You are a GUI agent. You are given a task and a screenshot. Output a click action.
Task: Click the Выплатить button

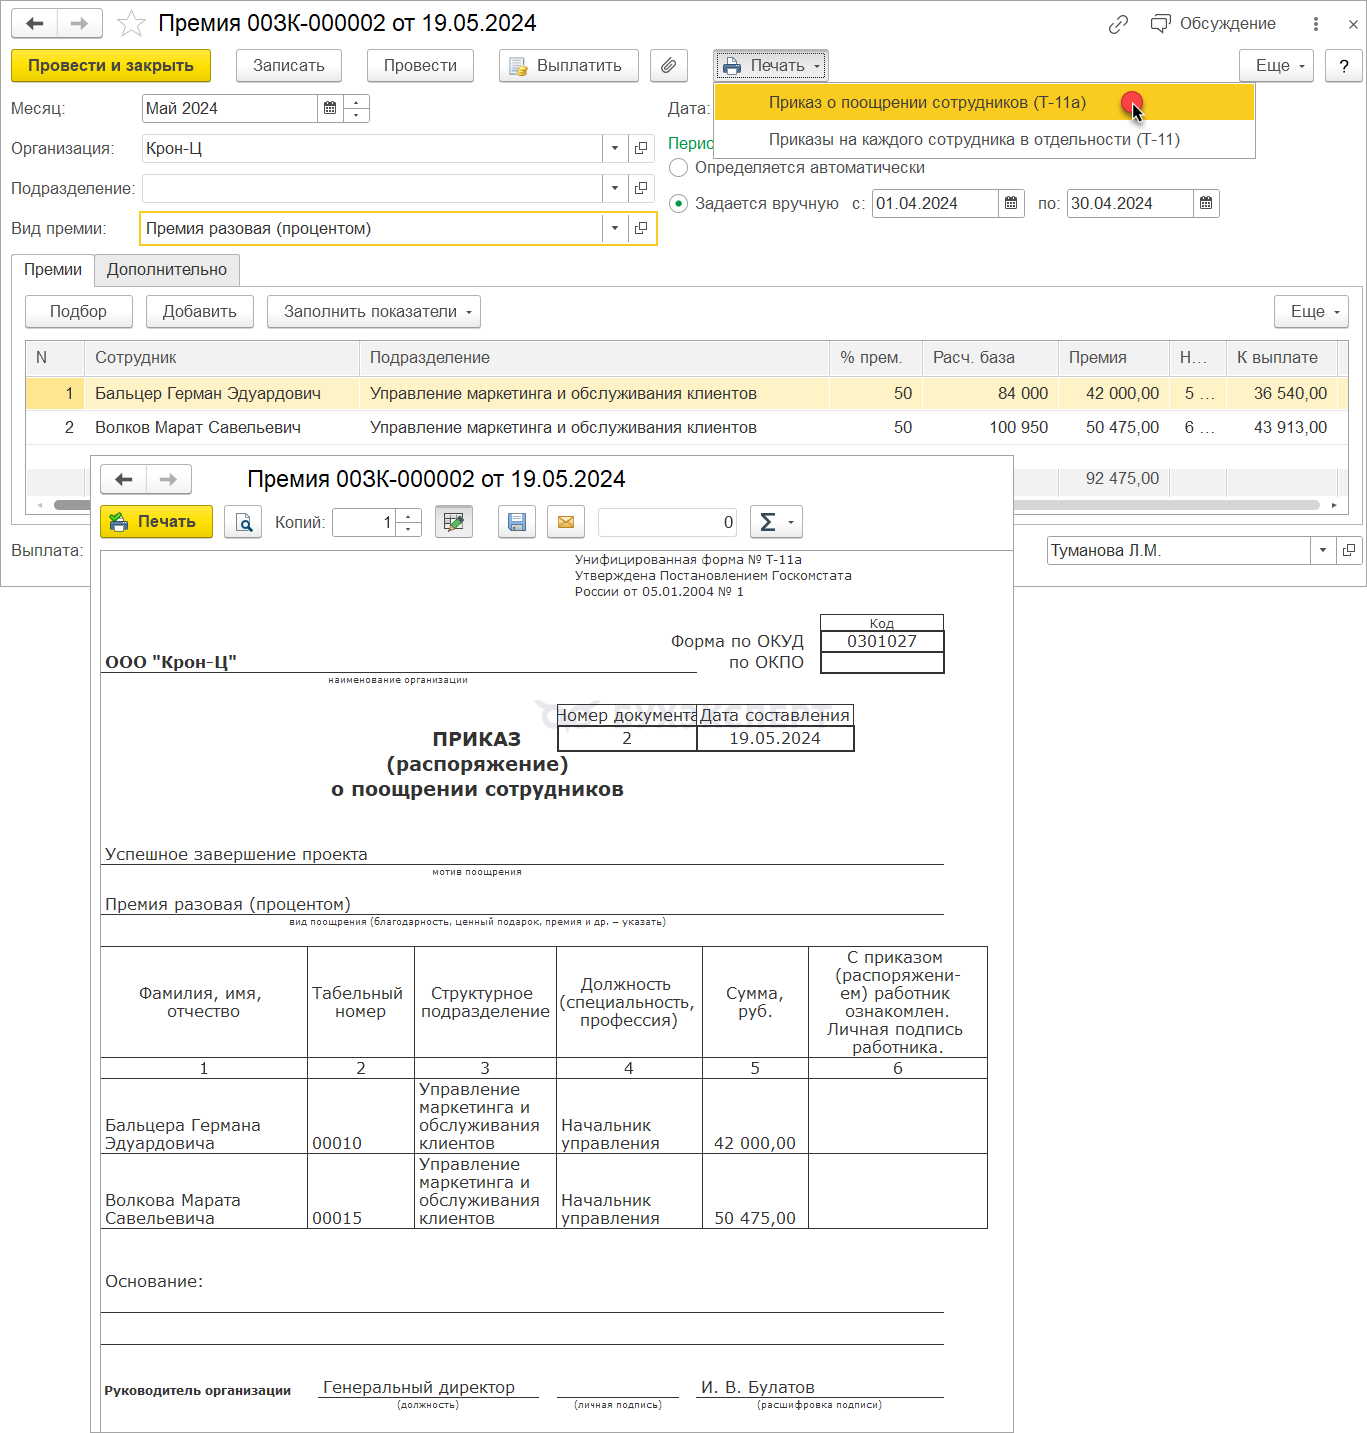pos(568,66)
